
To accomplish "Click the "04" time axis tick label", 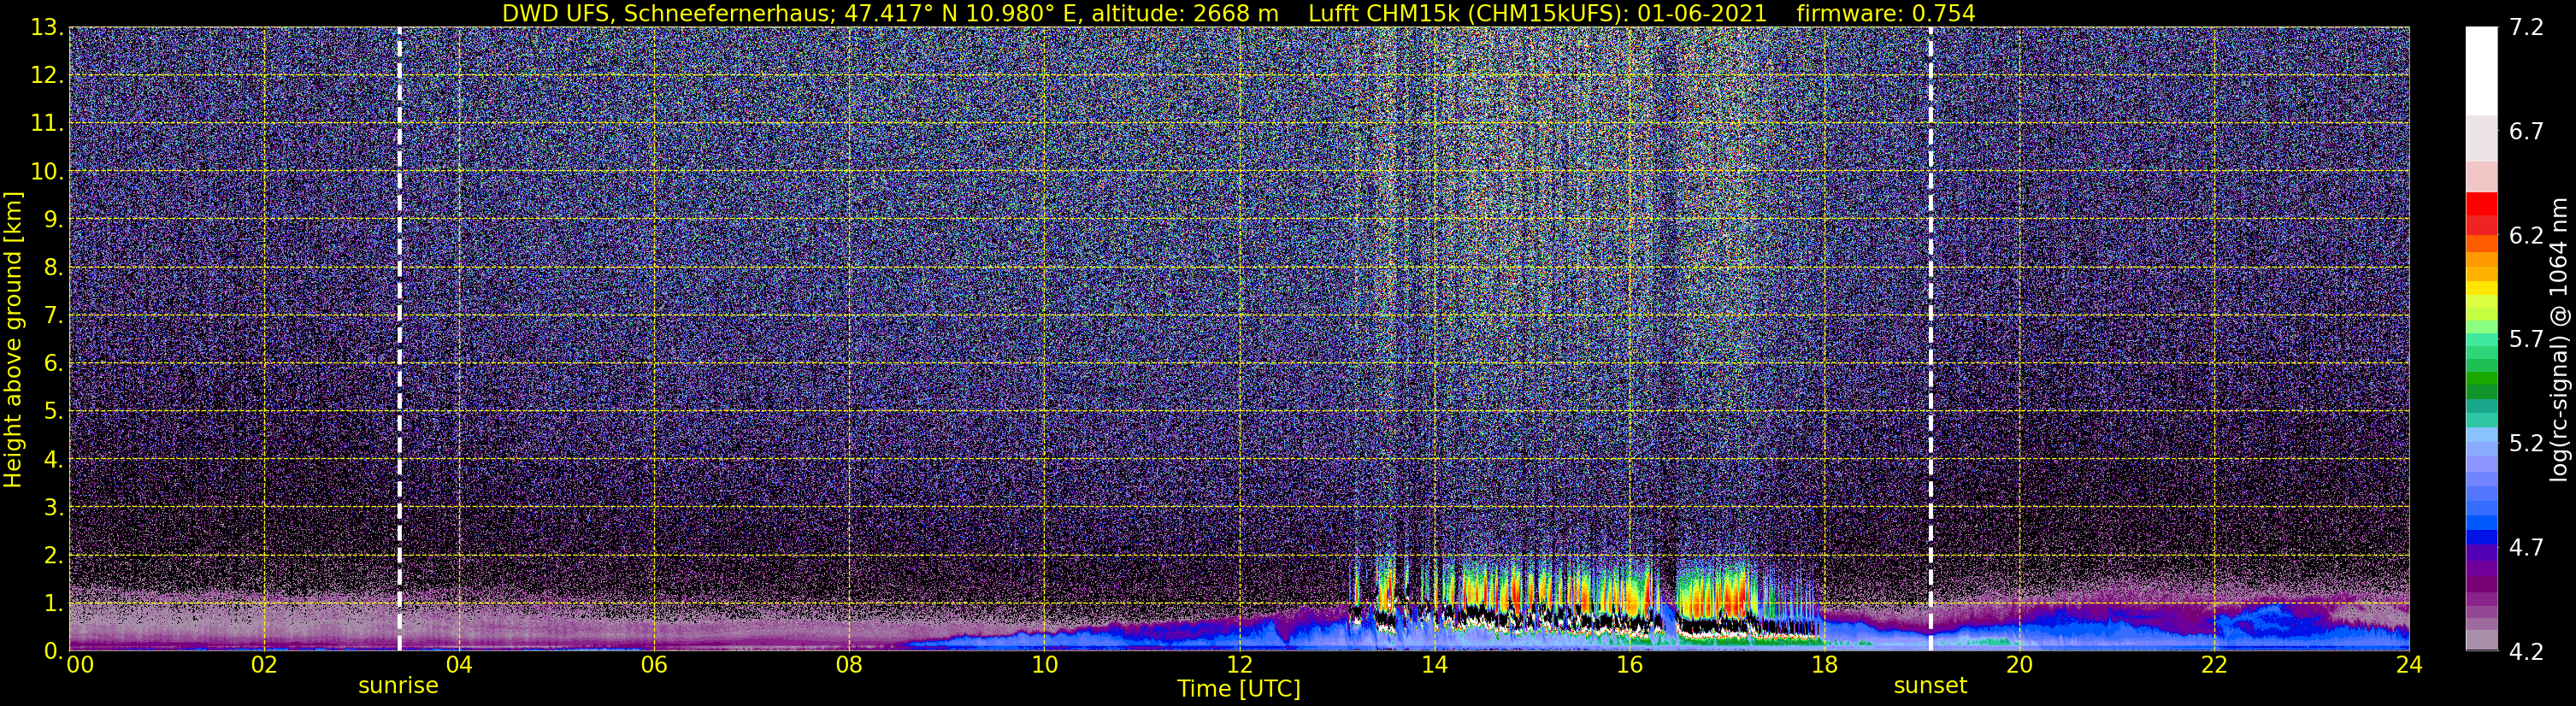I will [459, 665].
